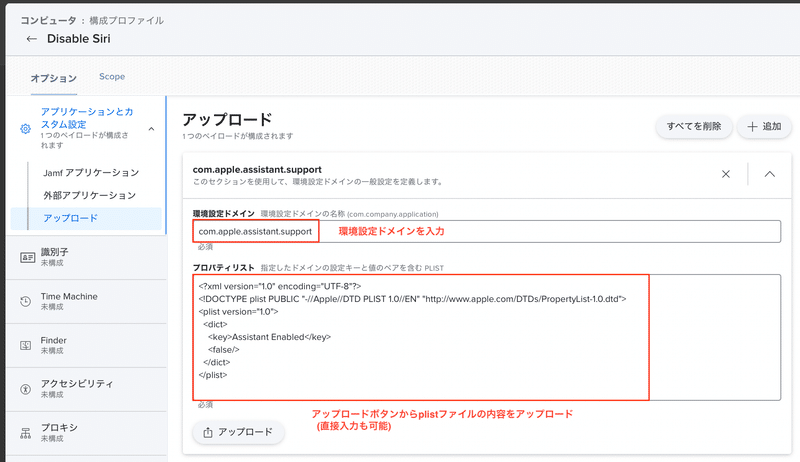Remove the com.apple.assistant.support payload with X
This screenshot has height=462, width=800.
coord(726,174)
